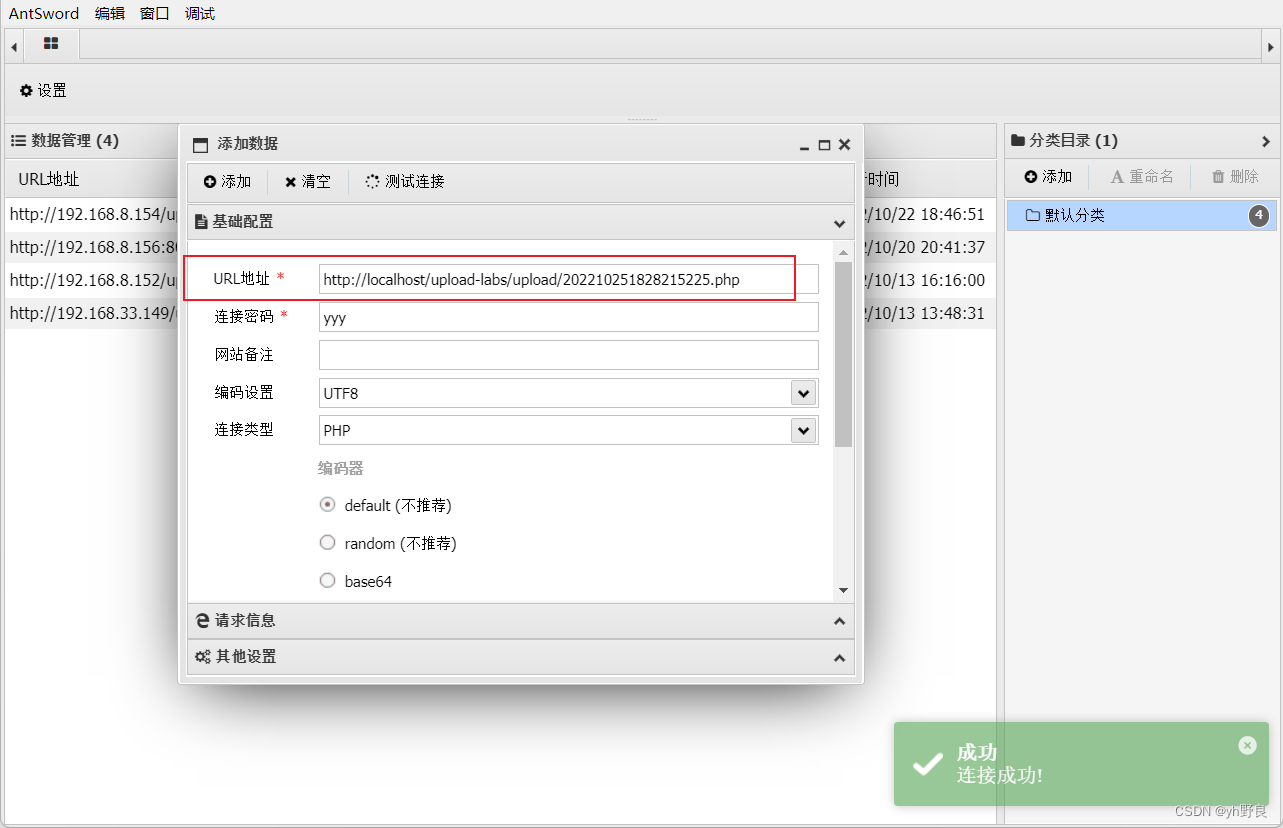Click the right tab scroll arrow
This screenshot has height=828, width=1283.
point(1271,45)
